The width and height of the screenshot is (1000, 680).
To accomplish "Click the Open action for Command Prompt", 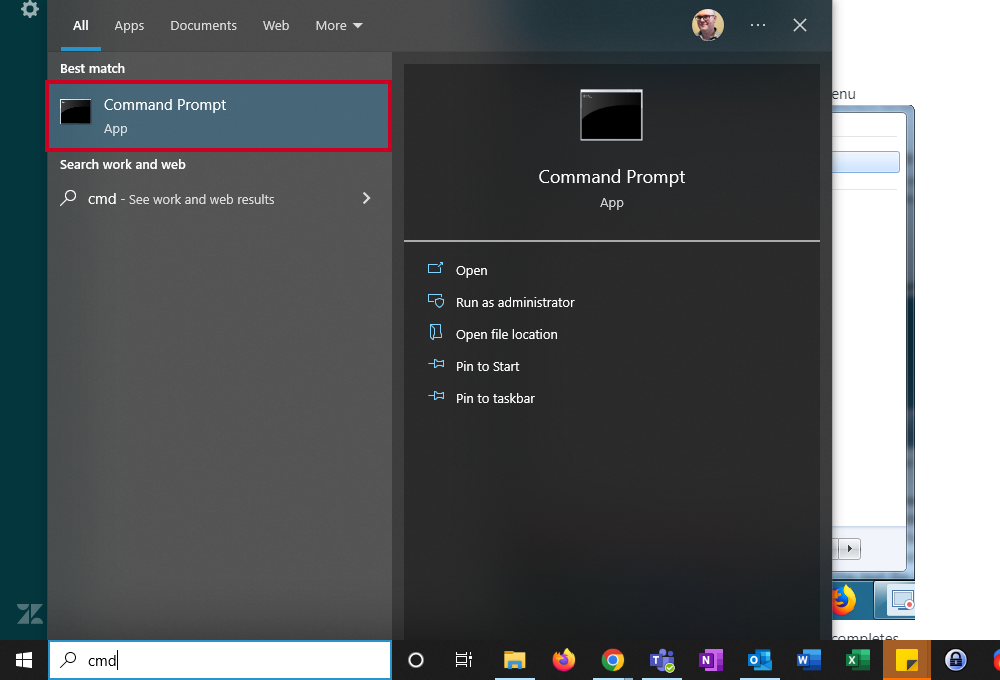I will (x=471, y=270).
